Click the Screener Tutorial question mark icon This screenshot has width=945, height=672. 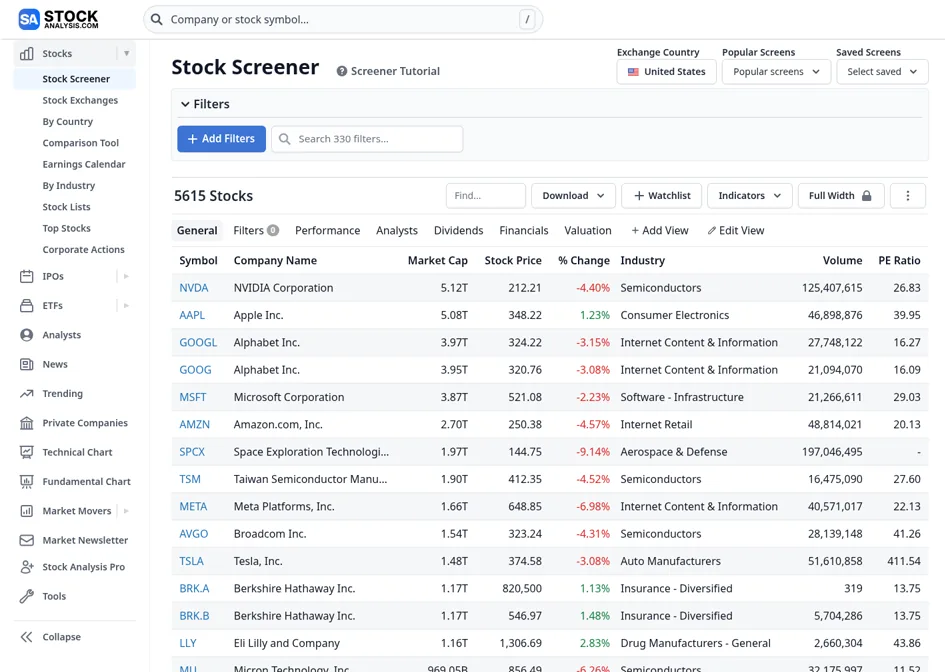342,71
